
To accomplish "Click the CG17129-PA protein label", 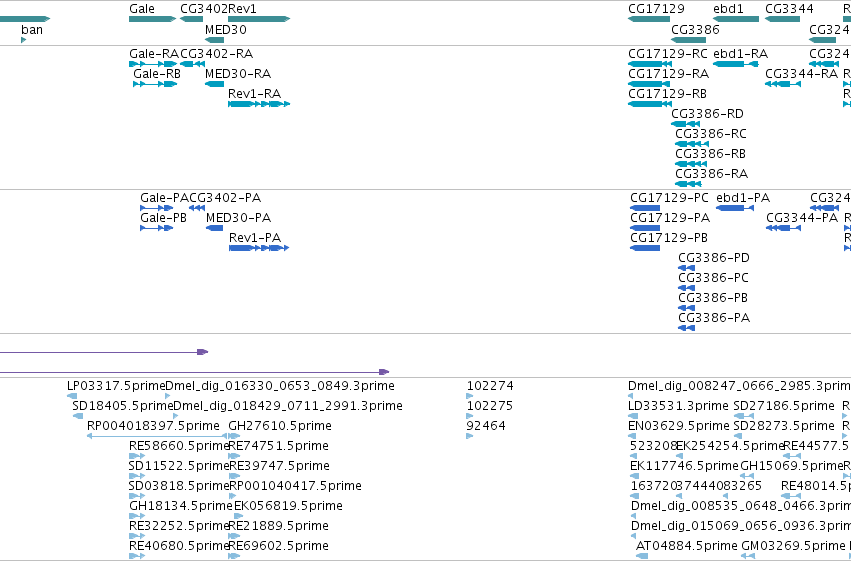I will point(670,218).
